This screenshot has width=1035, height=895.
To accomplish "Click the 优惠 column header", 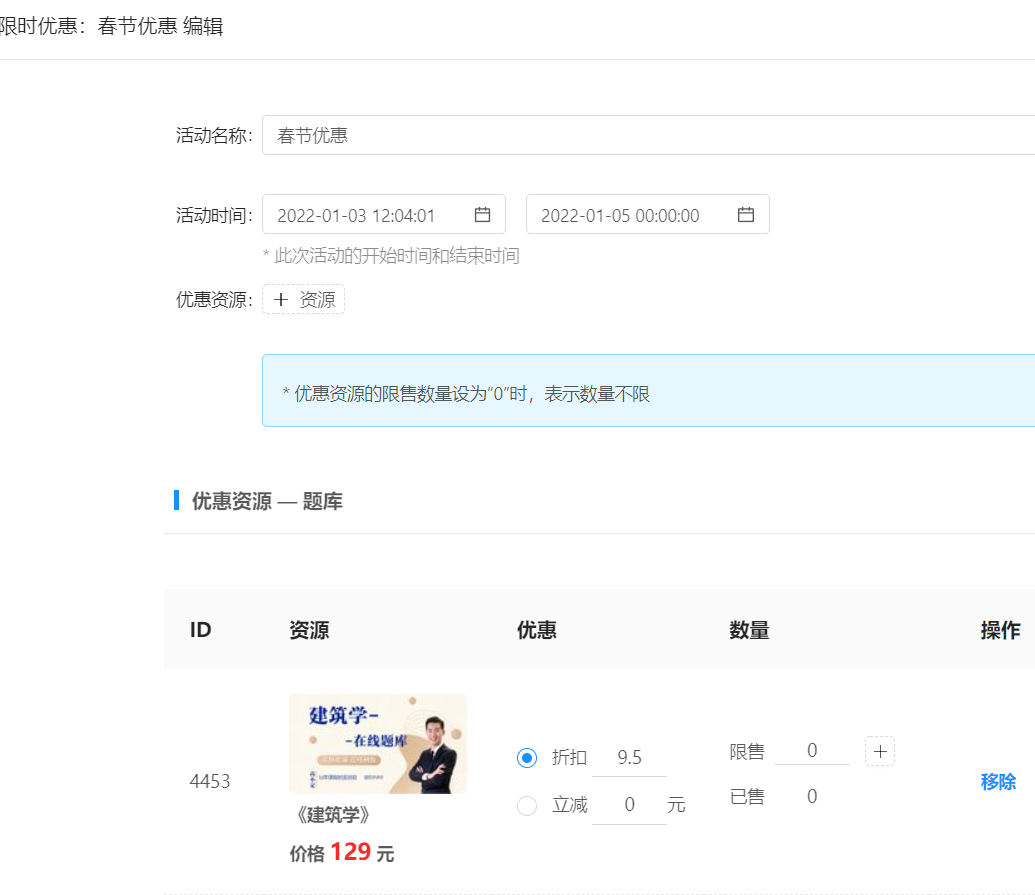I will (x=536, y=630).
